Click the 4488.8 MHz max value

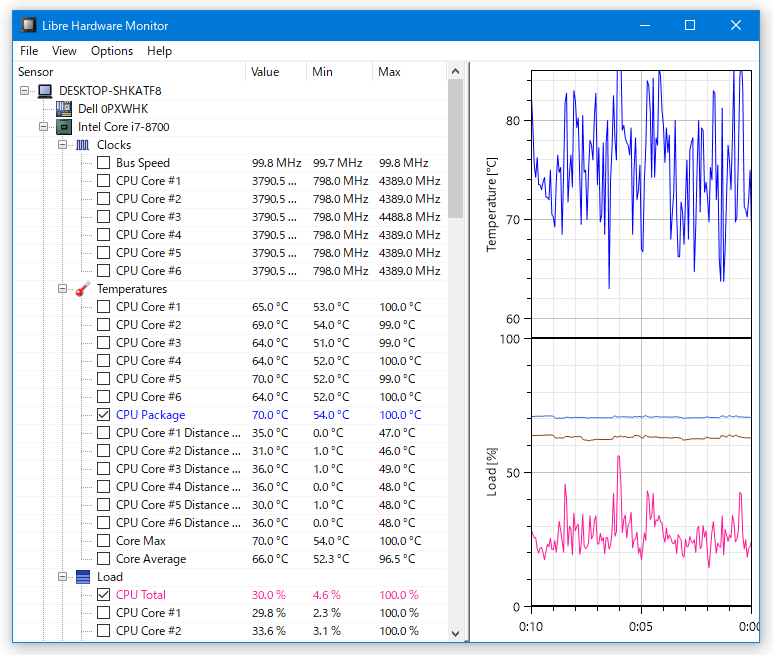[x=409, y=217]
